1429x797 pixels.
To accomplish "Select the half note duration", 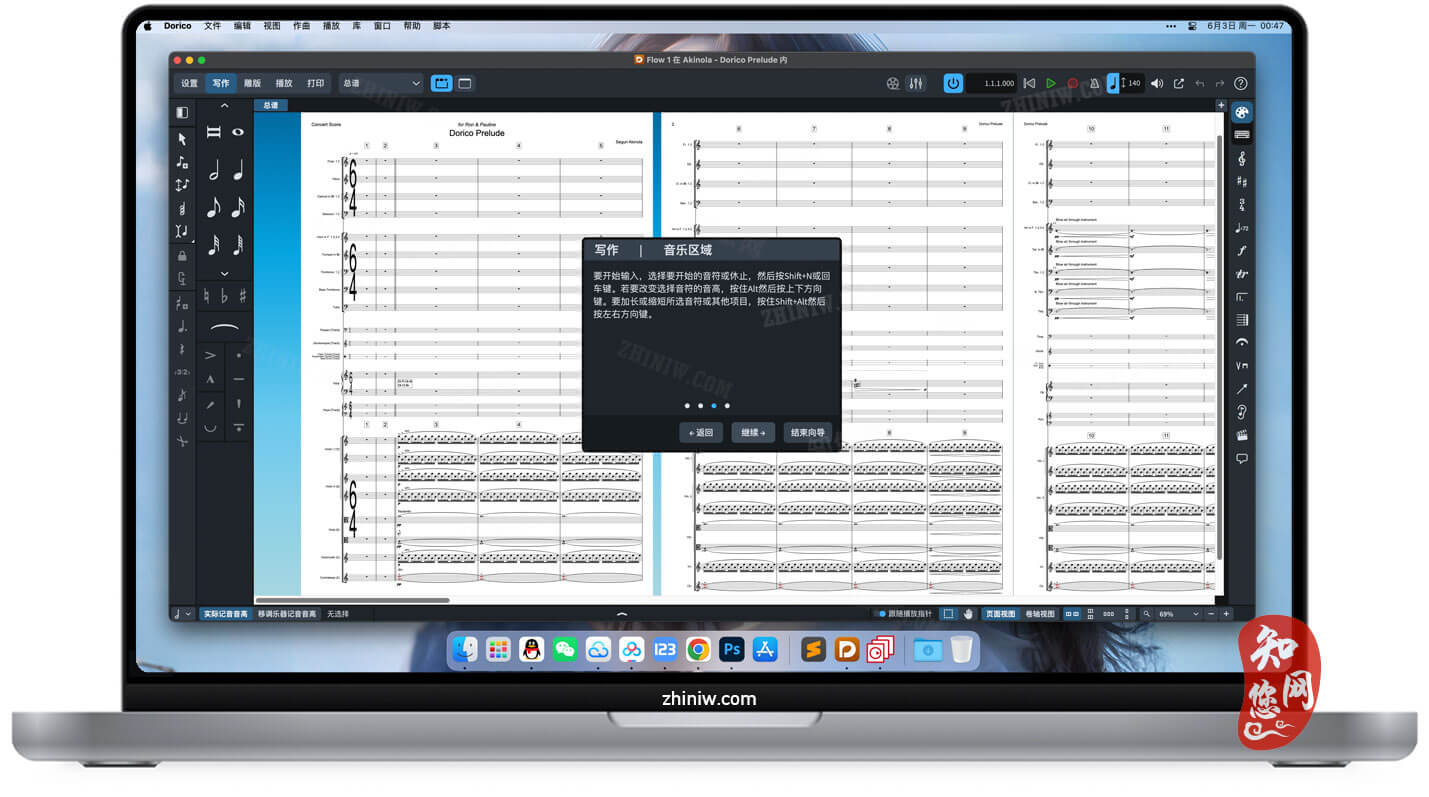I will [213, 171].
